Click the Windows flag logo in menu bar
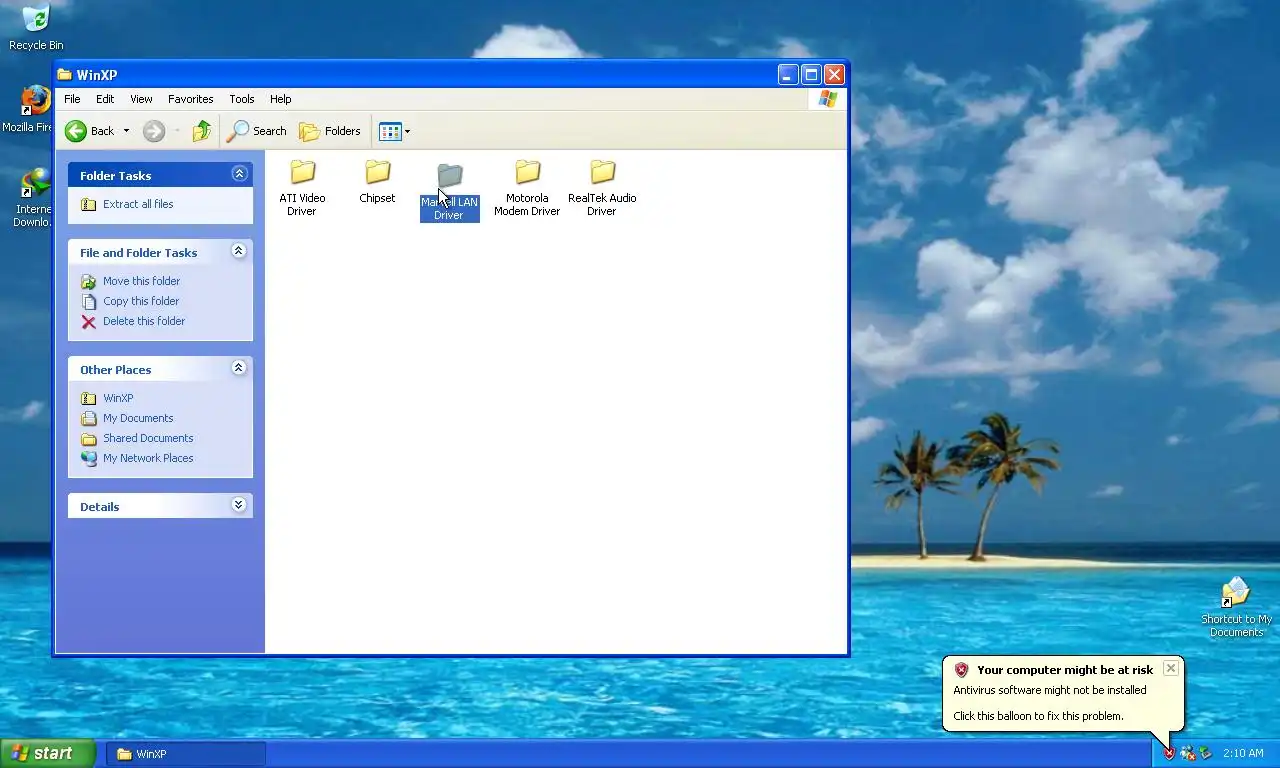This screenshot has width=1280, height=768. [x=828, y=99]
